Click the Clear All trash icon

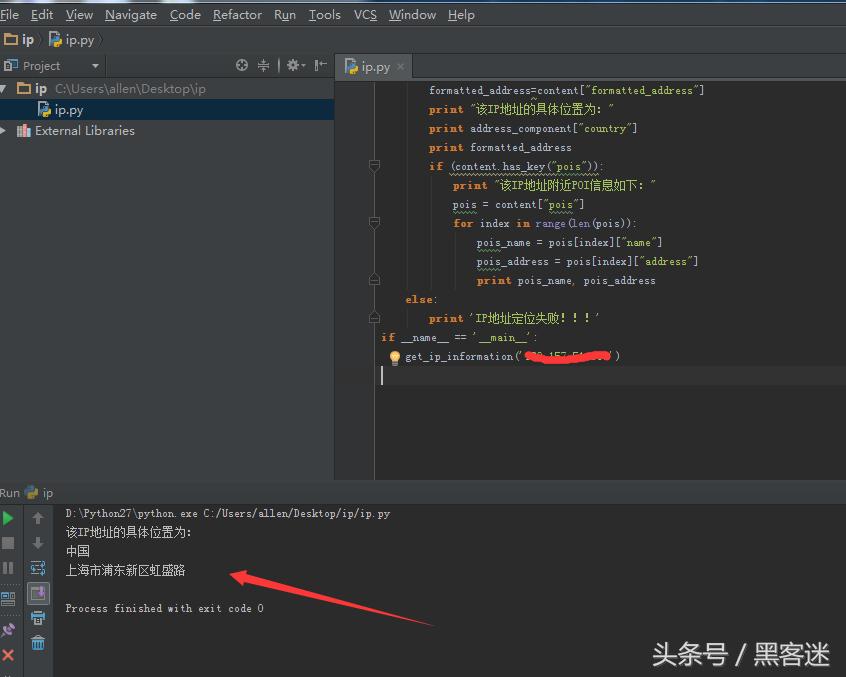[38, 643]
